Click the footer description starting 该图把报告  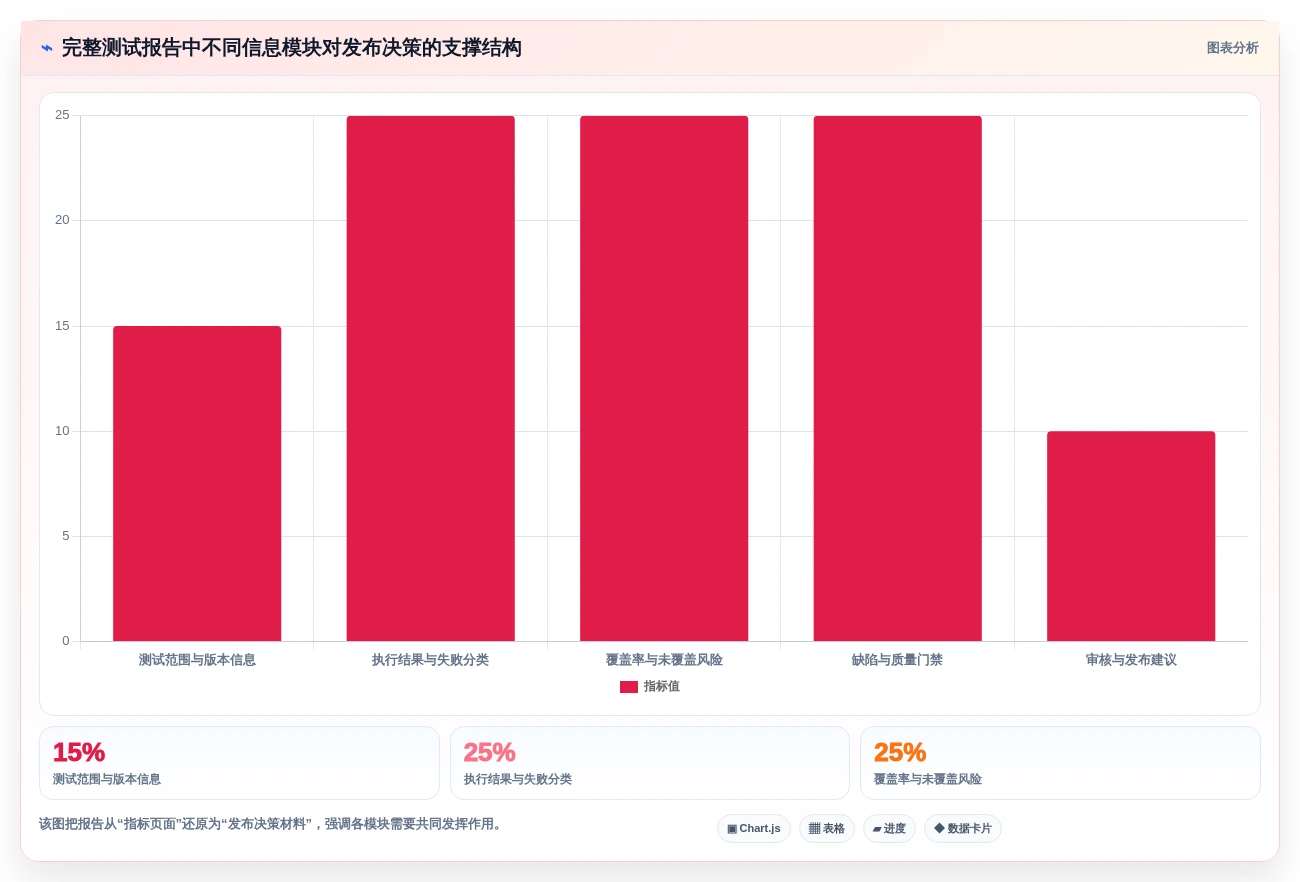tap(270, 824)
